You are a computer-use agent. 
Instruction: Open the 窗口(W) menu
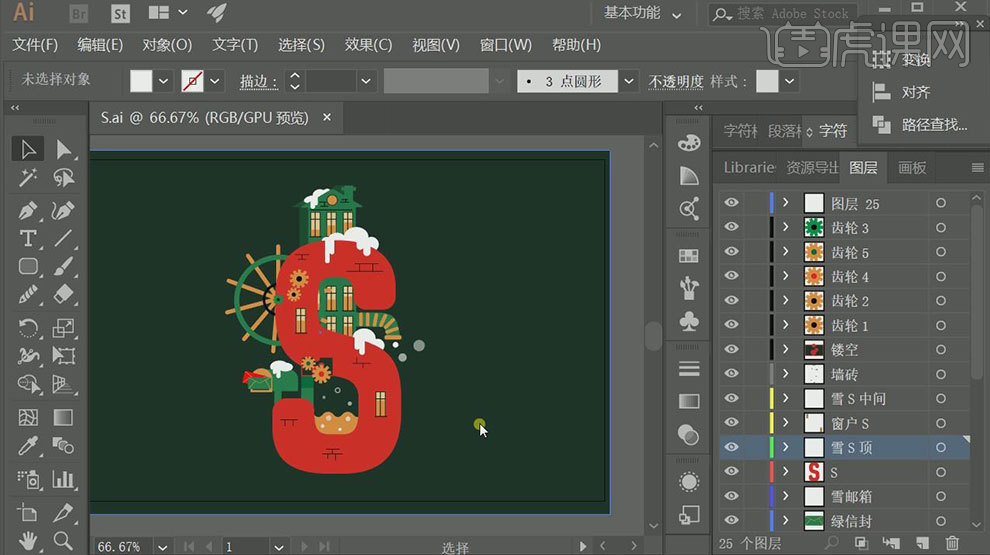[506, 45]
